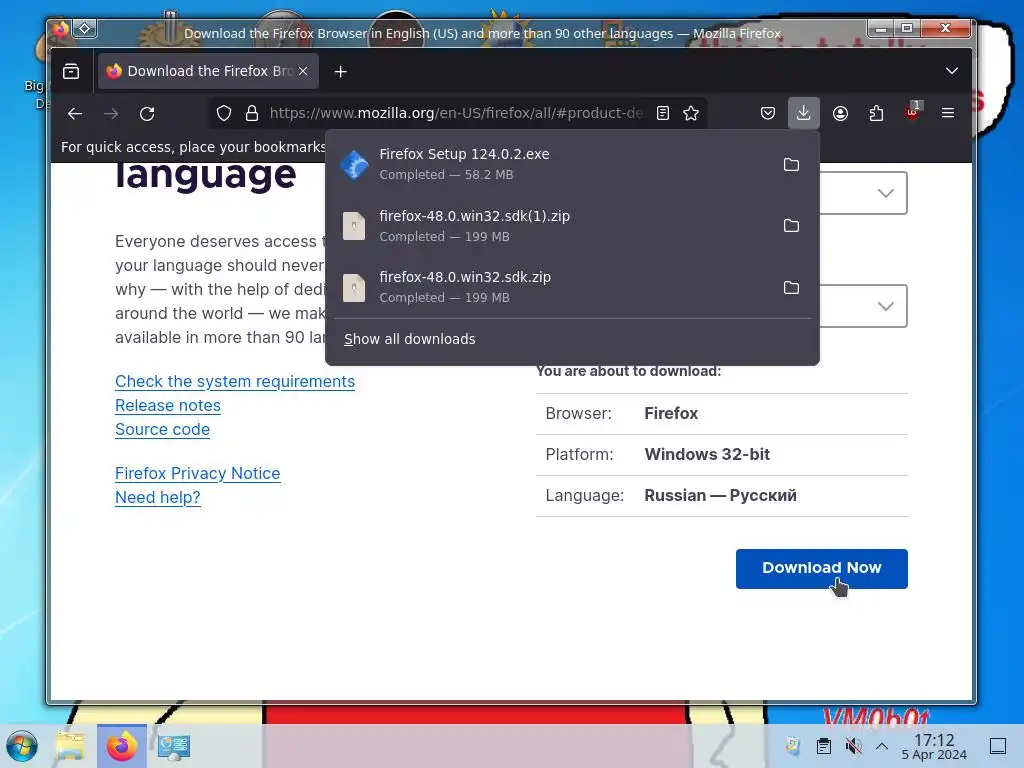Click the muted volume tray icon

coord(853,746)
